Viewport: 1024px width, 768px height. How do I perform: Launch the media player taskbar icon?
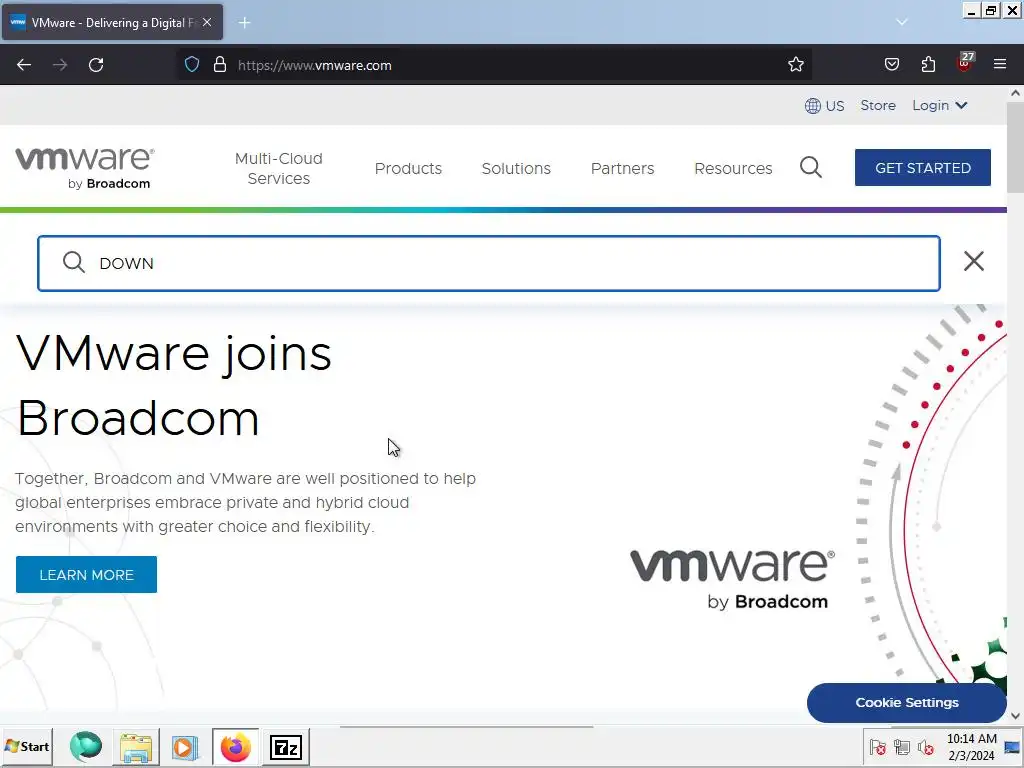click(x=185, y=747)
